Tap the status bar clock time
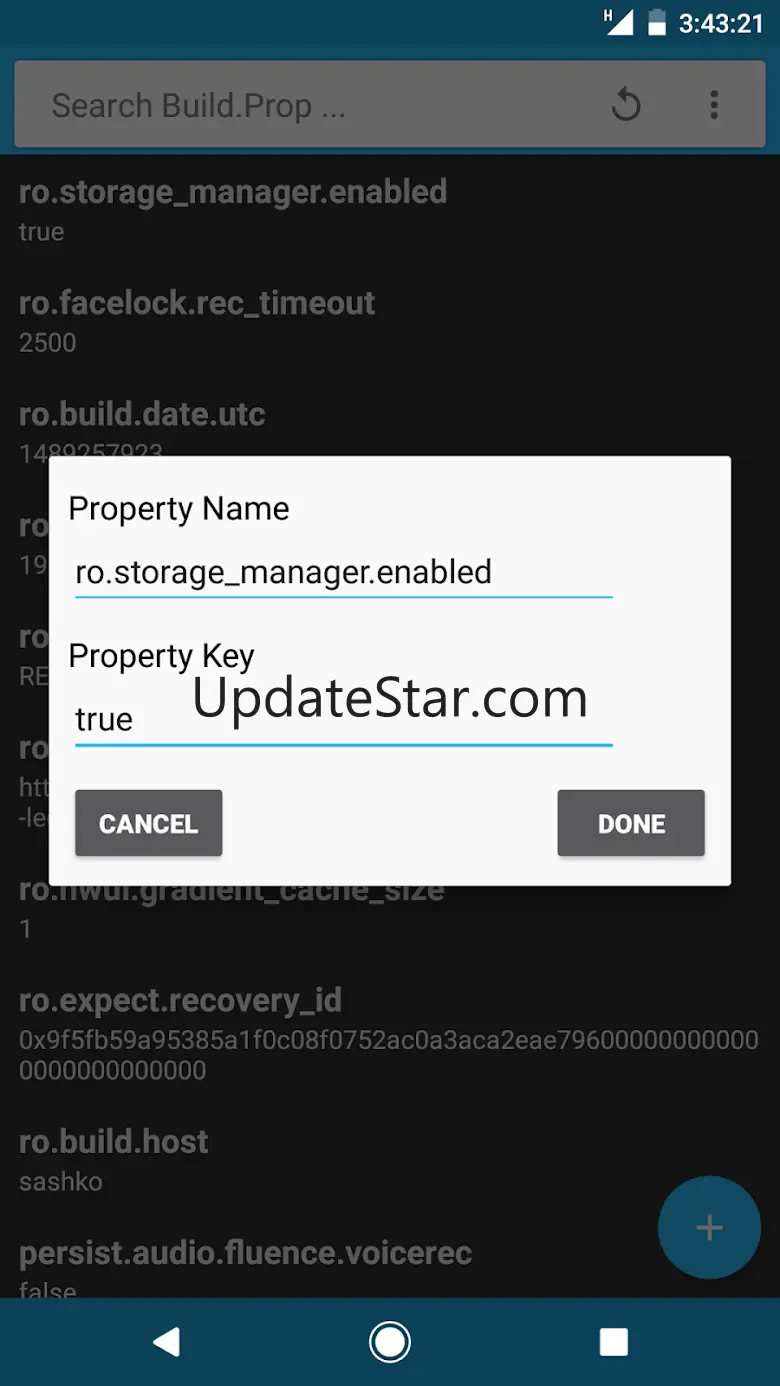The height and width of the screenshot is (1386, 780). coord(721,23)
